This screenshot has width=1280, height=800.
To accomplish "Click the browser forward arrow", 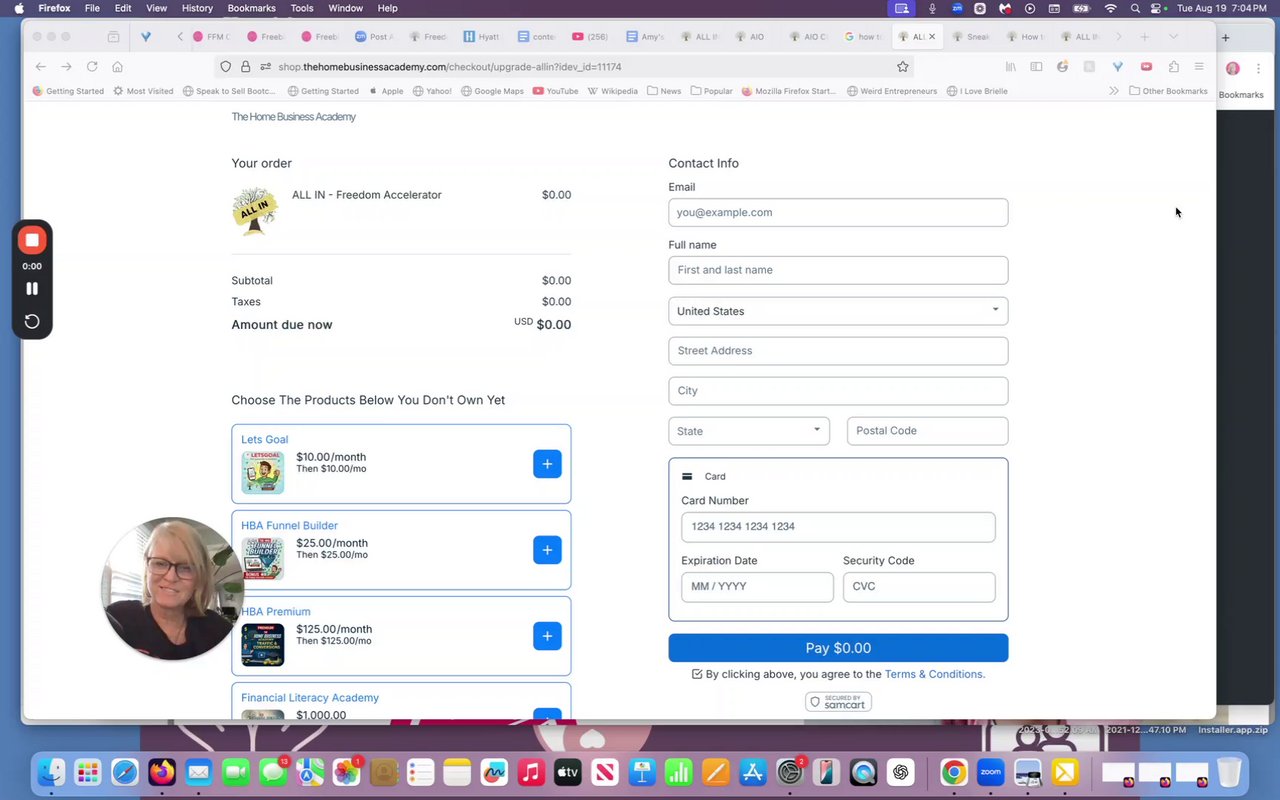I will tap(66, 67).
